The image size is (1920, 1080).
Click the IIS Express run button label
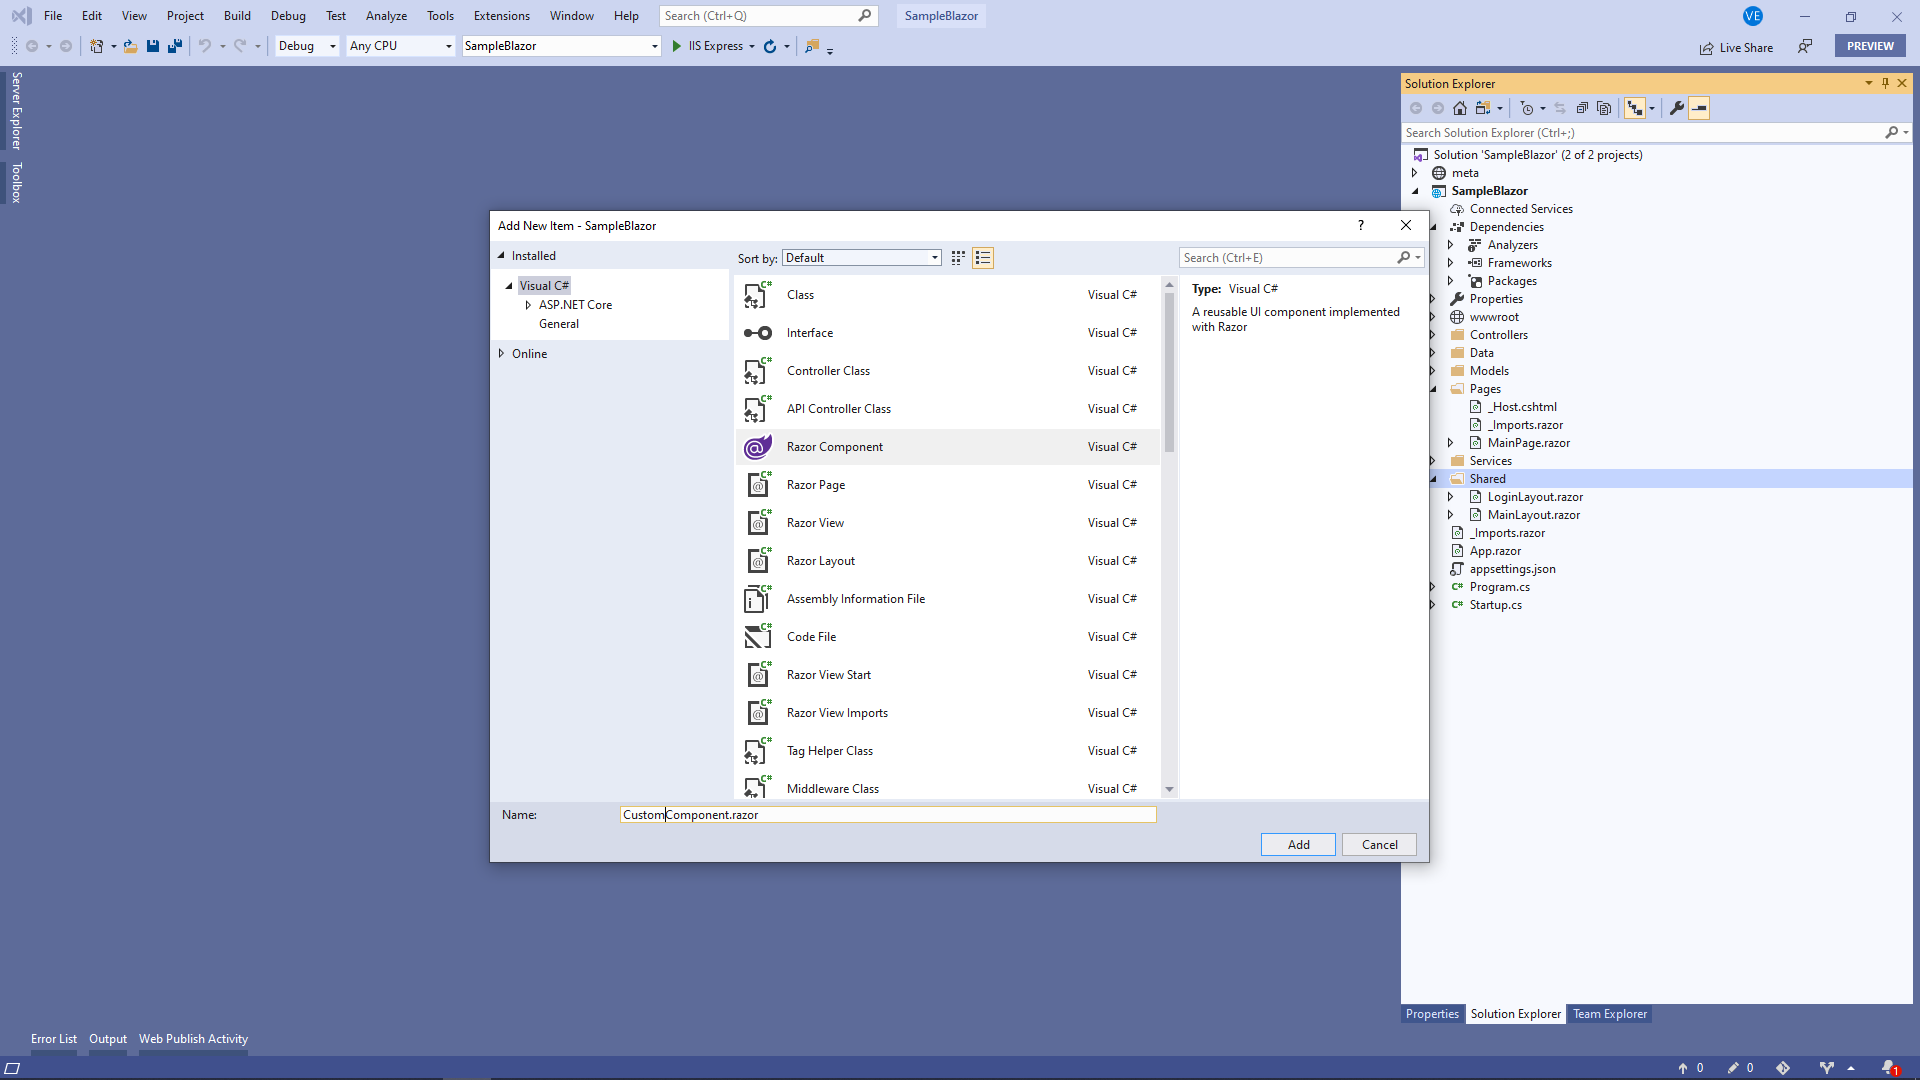click(x=716, y=46)
